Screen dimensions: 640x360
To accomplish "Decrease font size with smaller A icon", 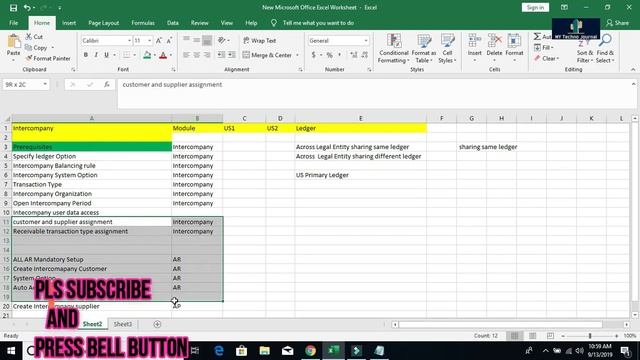I will tap(169, 40).
